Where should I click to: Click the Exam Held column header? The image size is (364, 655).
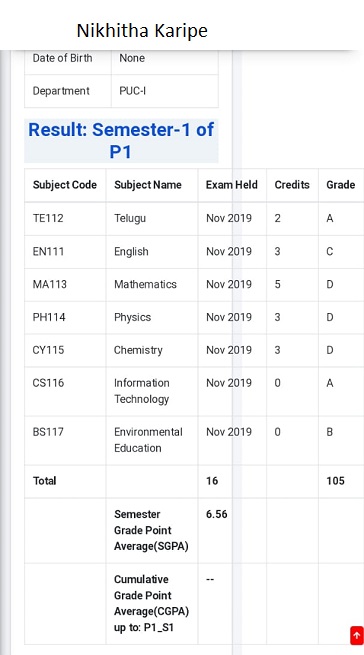[232, 185]
